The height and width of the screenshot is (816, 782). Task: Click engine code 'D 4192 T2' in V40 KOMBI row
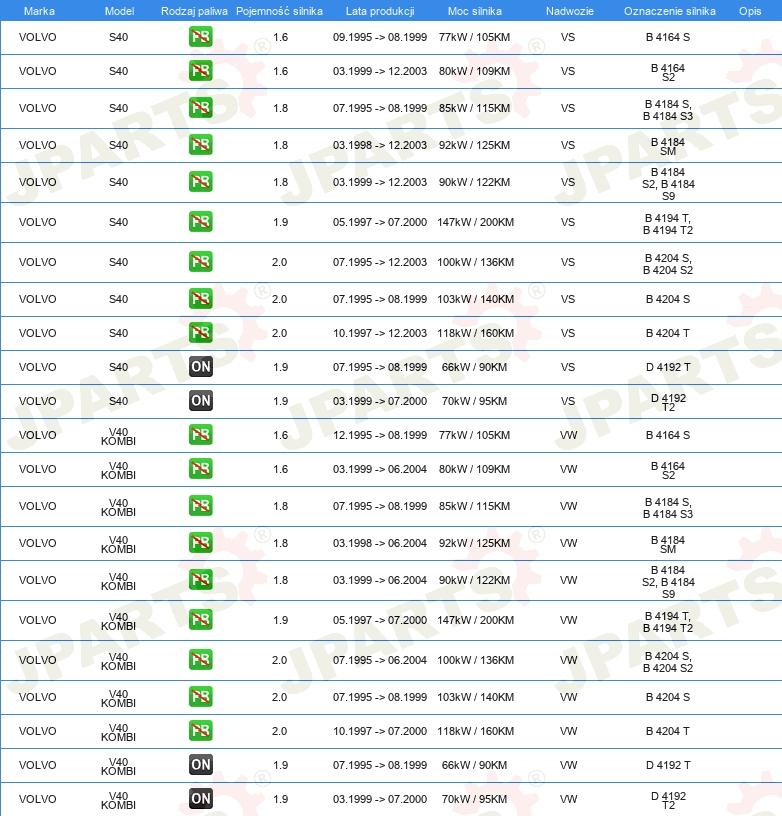(x=668, y=800)
